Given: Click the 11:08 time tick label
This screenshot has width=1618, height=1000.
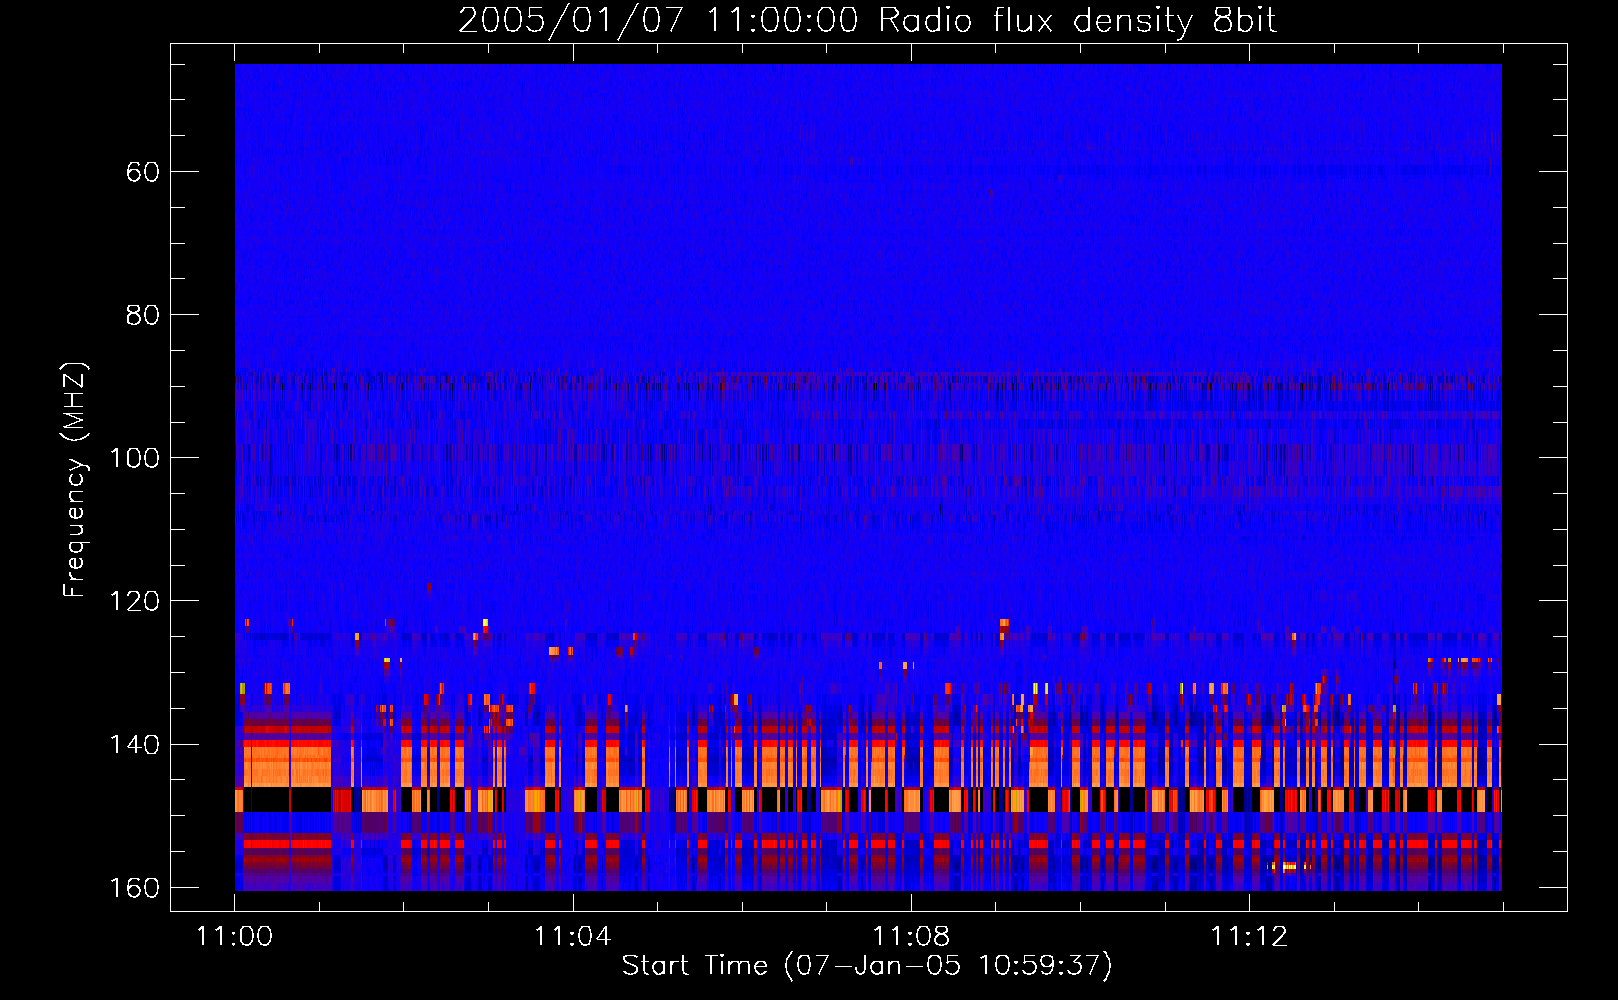Looking at the screenshot, I should [x=911, y=937].
